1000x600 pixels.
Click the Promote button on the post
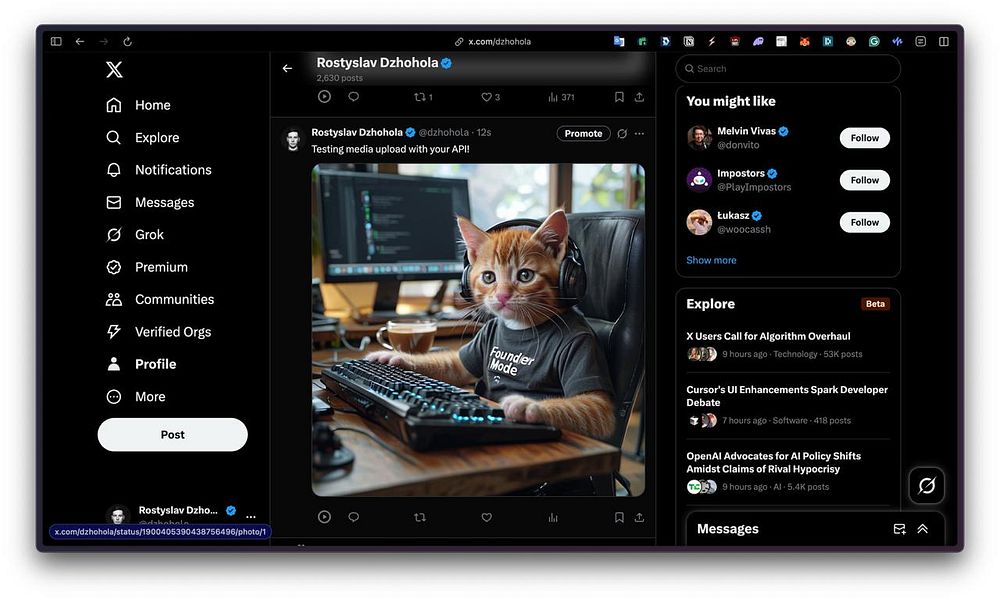click(584, 133)
